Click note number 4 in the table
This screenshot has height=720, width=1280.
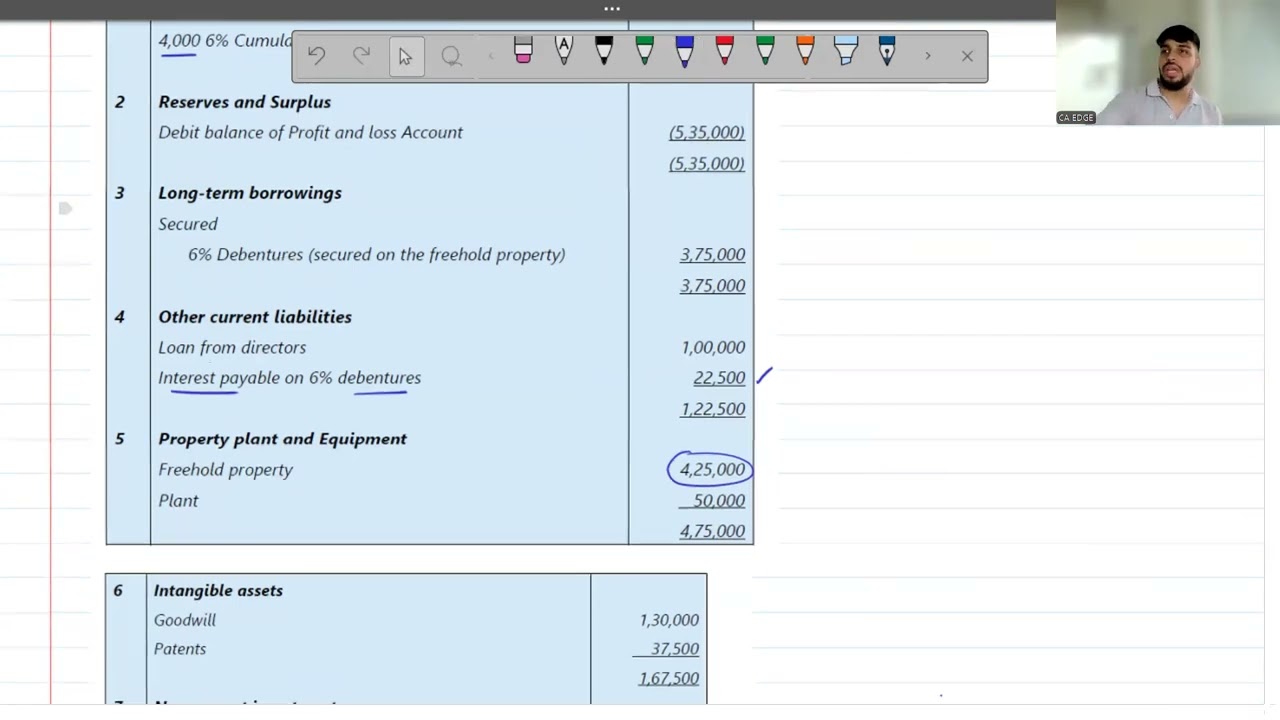pyautogui.click(x=119, y=317)
